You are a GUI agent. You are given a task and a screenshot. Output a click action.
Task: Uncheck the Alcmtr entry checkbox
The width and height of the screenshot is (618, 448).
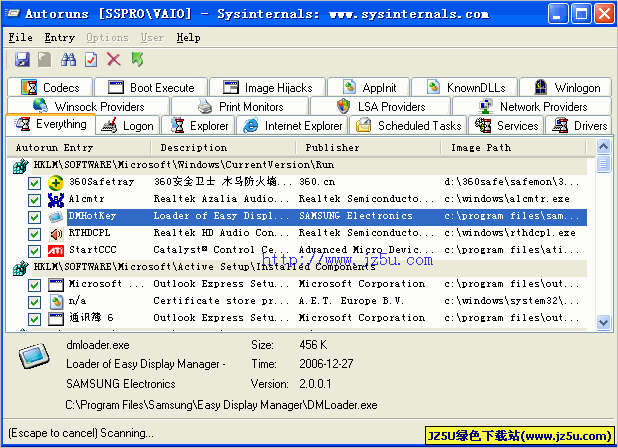pyautogui.click(x=34, y=200)
